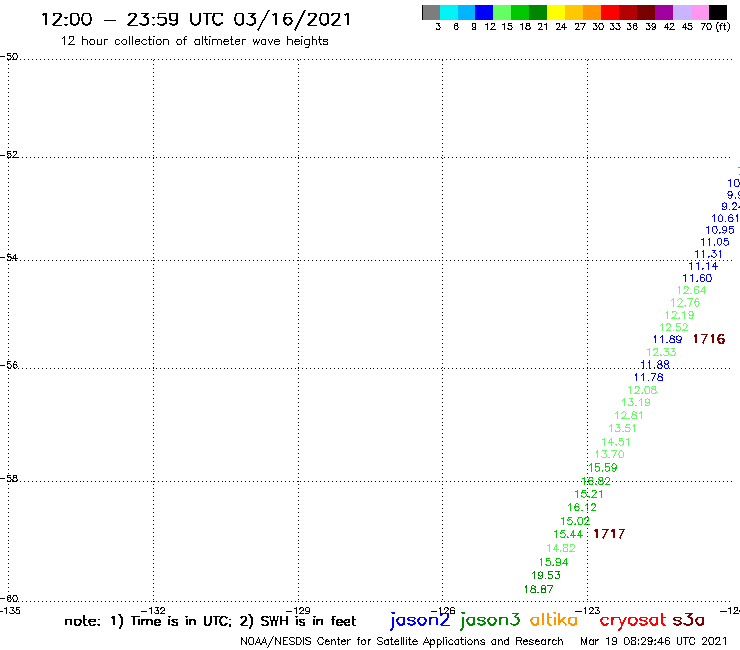Screen dimensions: 740x650
Task: Click wave height value '13.19'
Action: pyautogui.click(x=636, y=403)
